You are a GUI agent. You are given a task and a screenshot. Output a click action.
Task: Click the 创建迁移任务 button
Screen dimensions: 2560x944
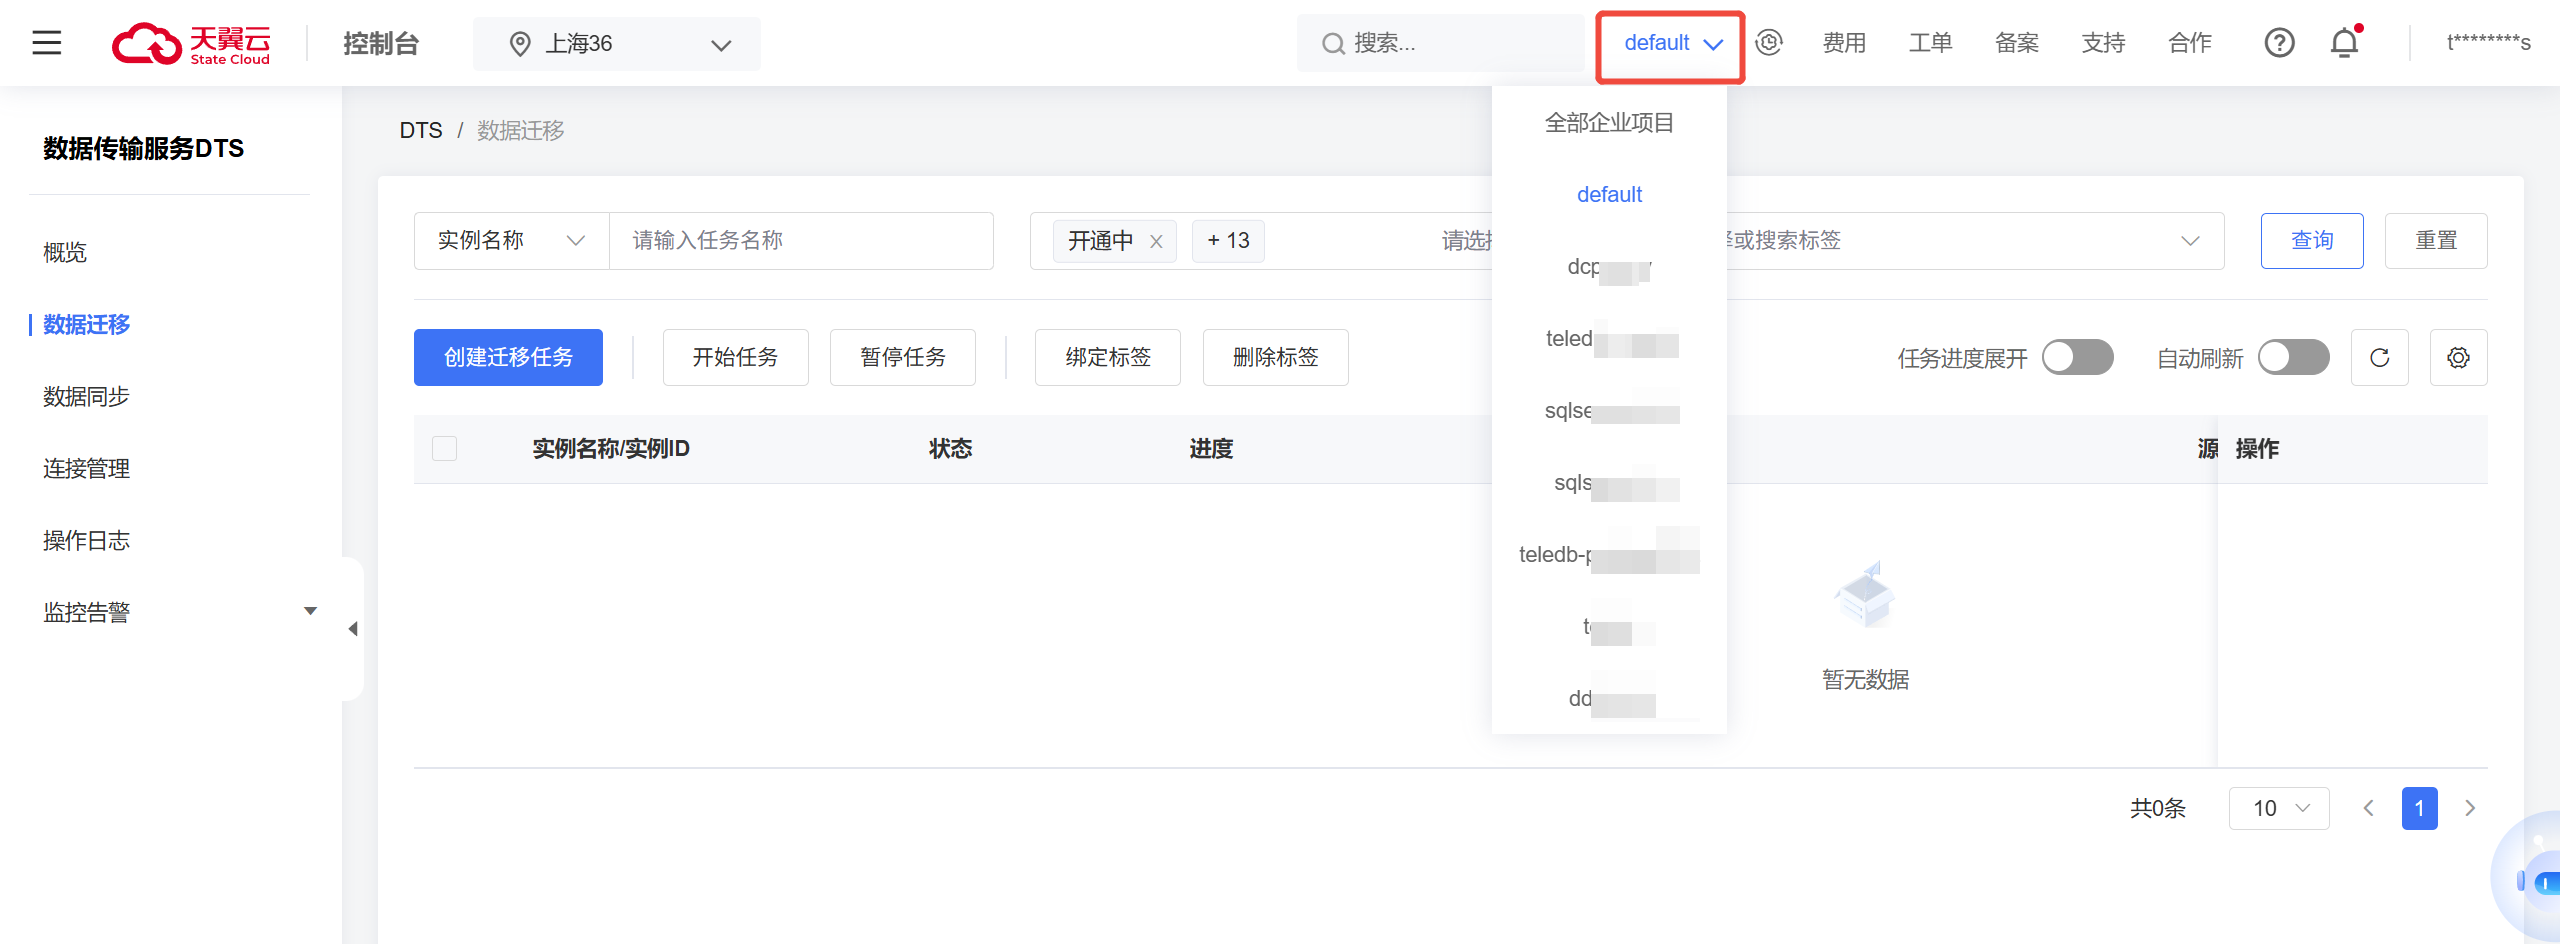coord(508,358)
